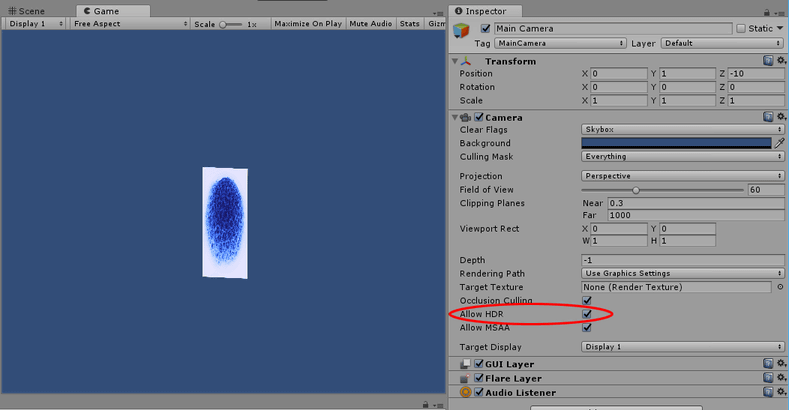Click the Camera component icon
The height and width of the screenshot is (410, 789).
pos(465,117)
